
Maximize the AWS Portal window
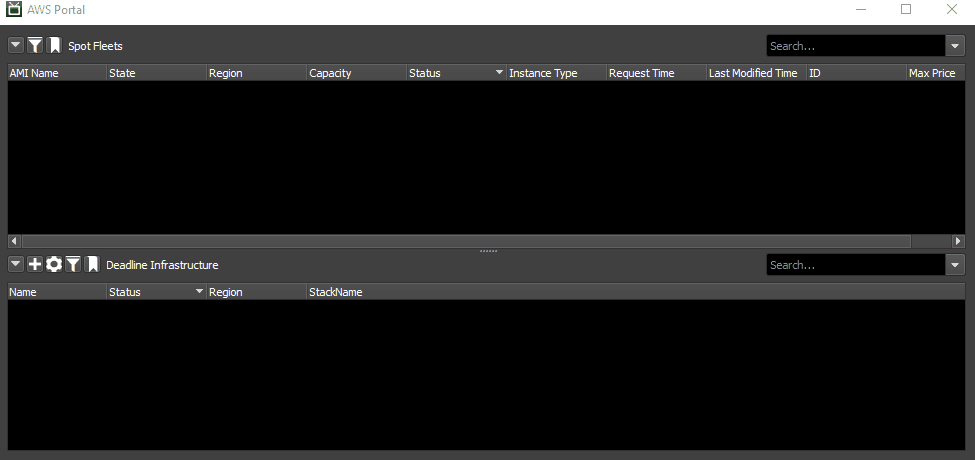click(906, 9)
